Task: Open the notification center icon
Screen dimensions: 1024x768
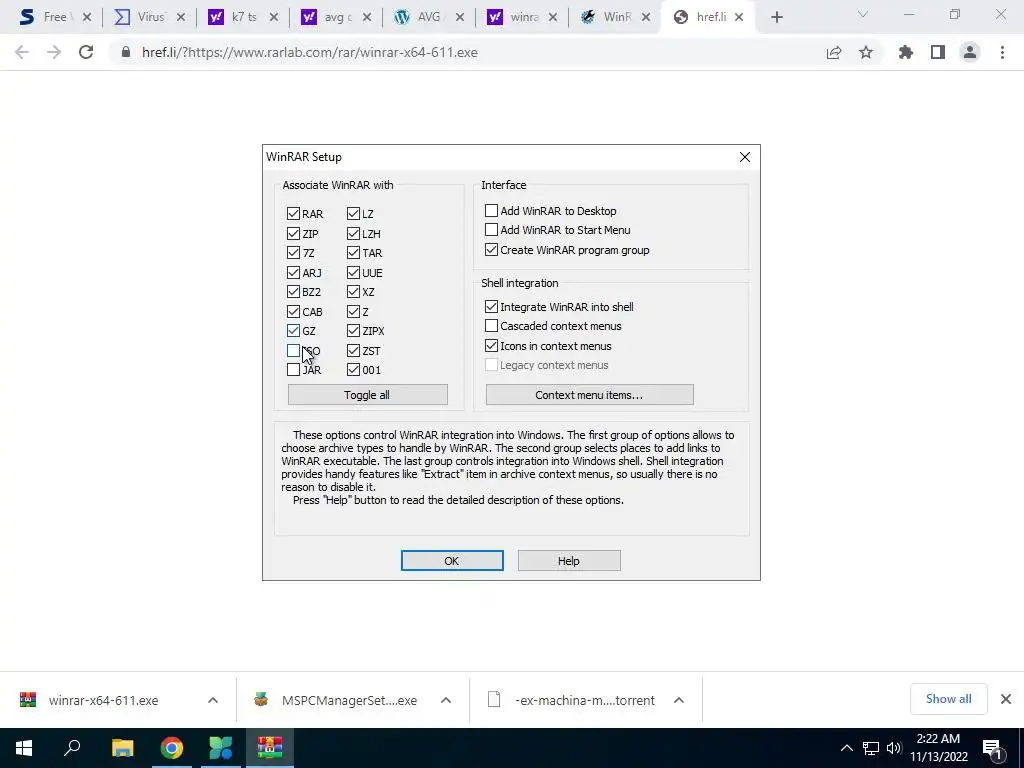Action: (992, 750)
